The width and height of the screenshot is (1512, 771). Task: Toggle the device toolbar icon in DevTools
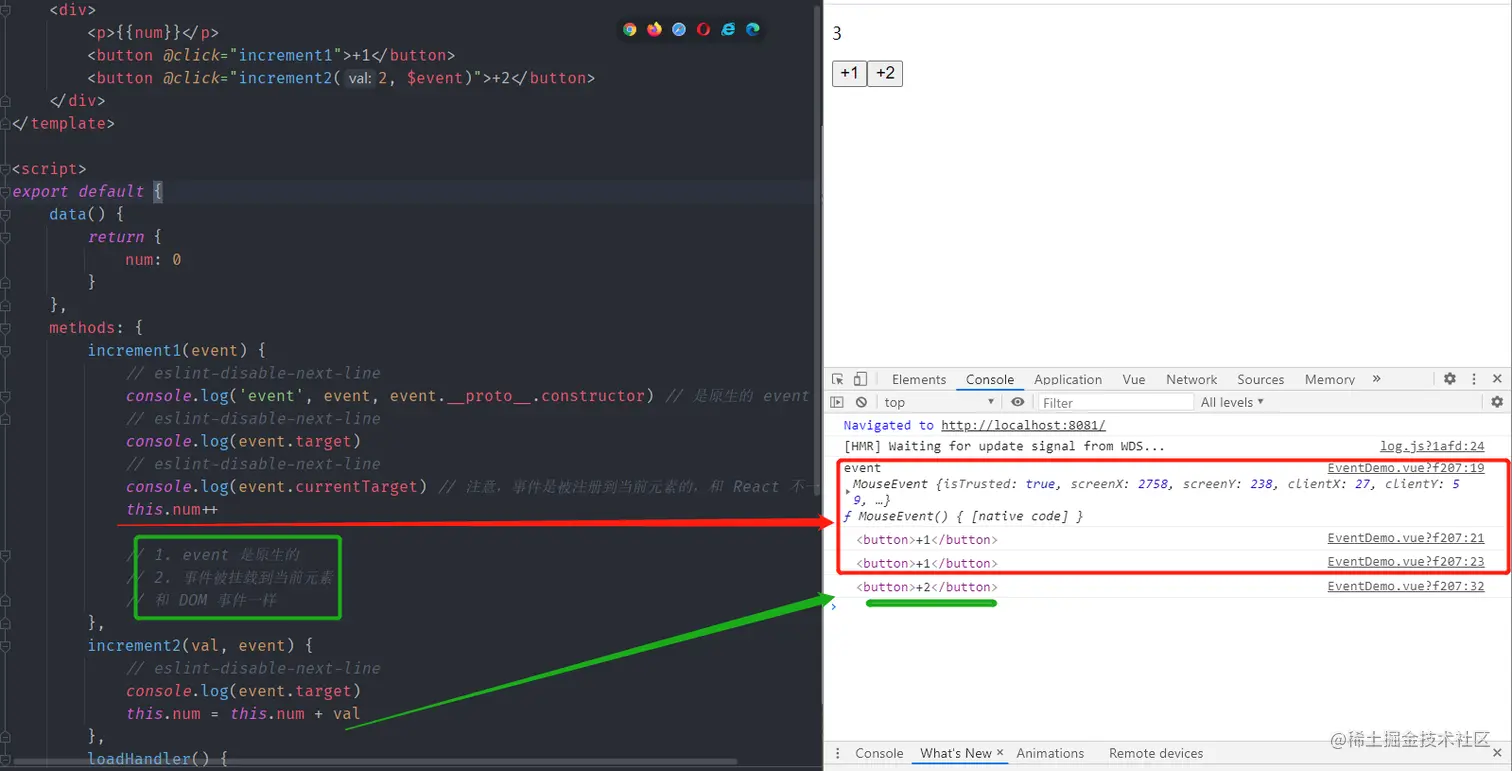click(861, 379)
